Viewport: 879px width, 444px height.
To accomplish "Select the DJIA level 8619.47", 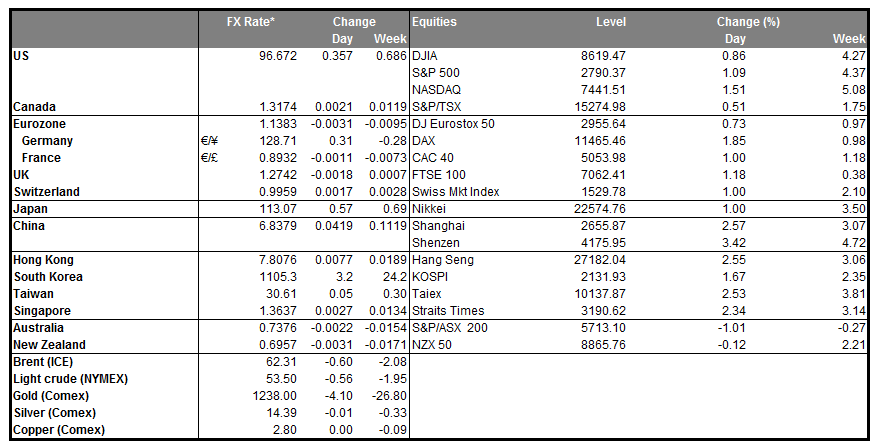I will (x=597, y=56).
